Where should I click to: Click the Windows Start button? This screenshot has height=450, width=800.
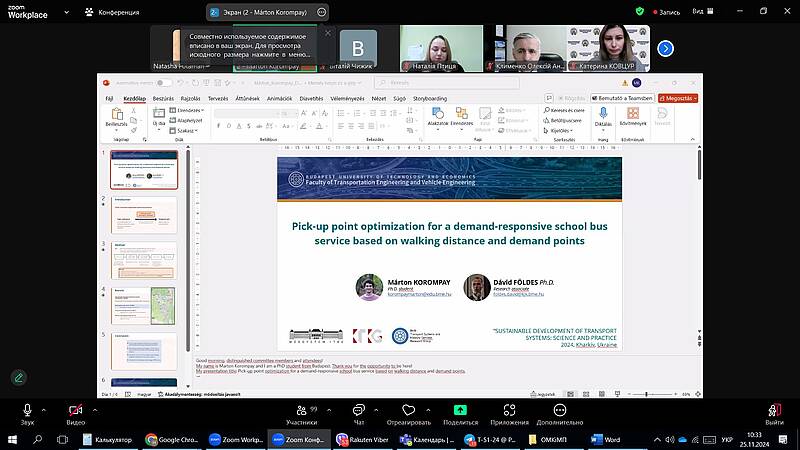(x=12, y=440)
